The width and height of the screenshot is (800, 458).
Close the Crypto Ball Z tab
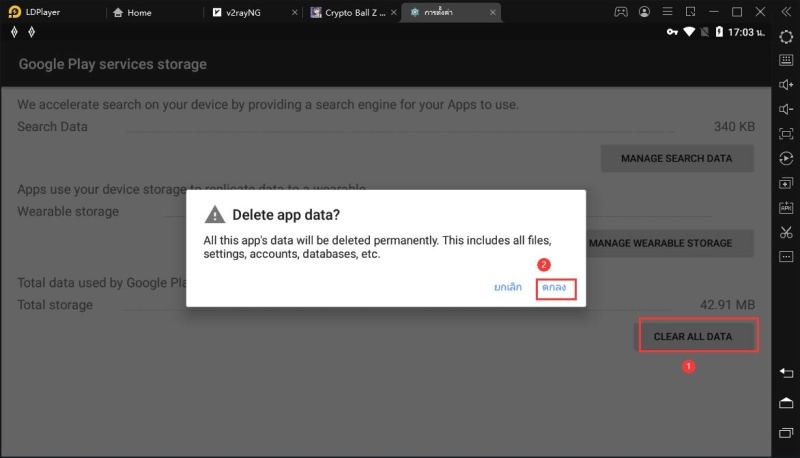click(x=393, y=12)
